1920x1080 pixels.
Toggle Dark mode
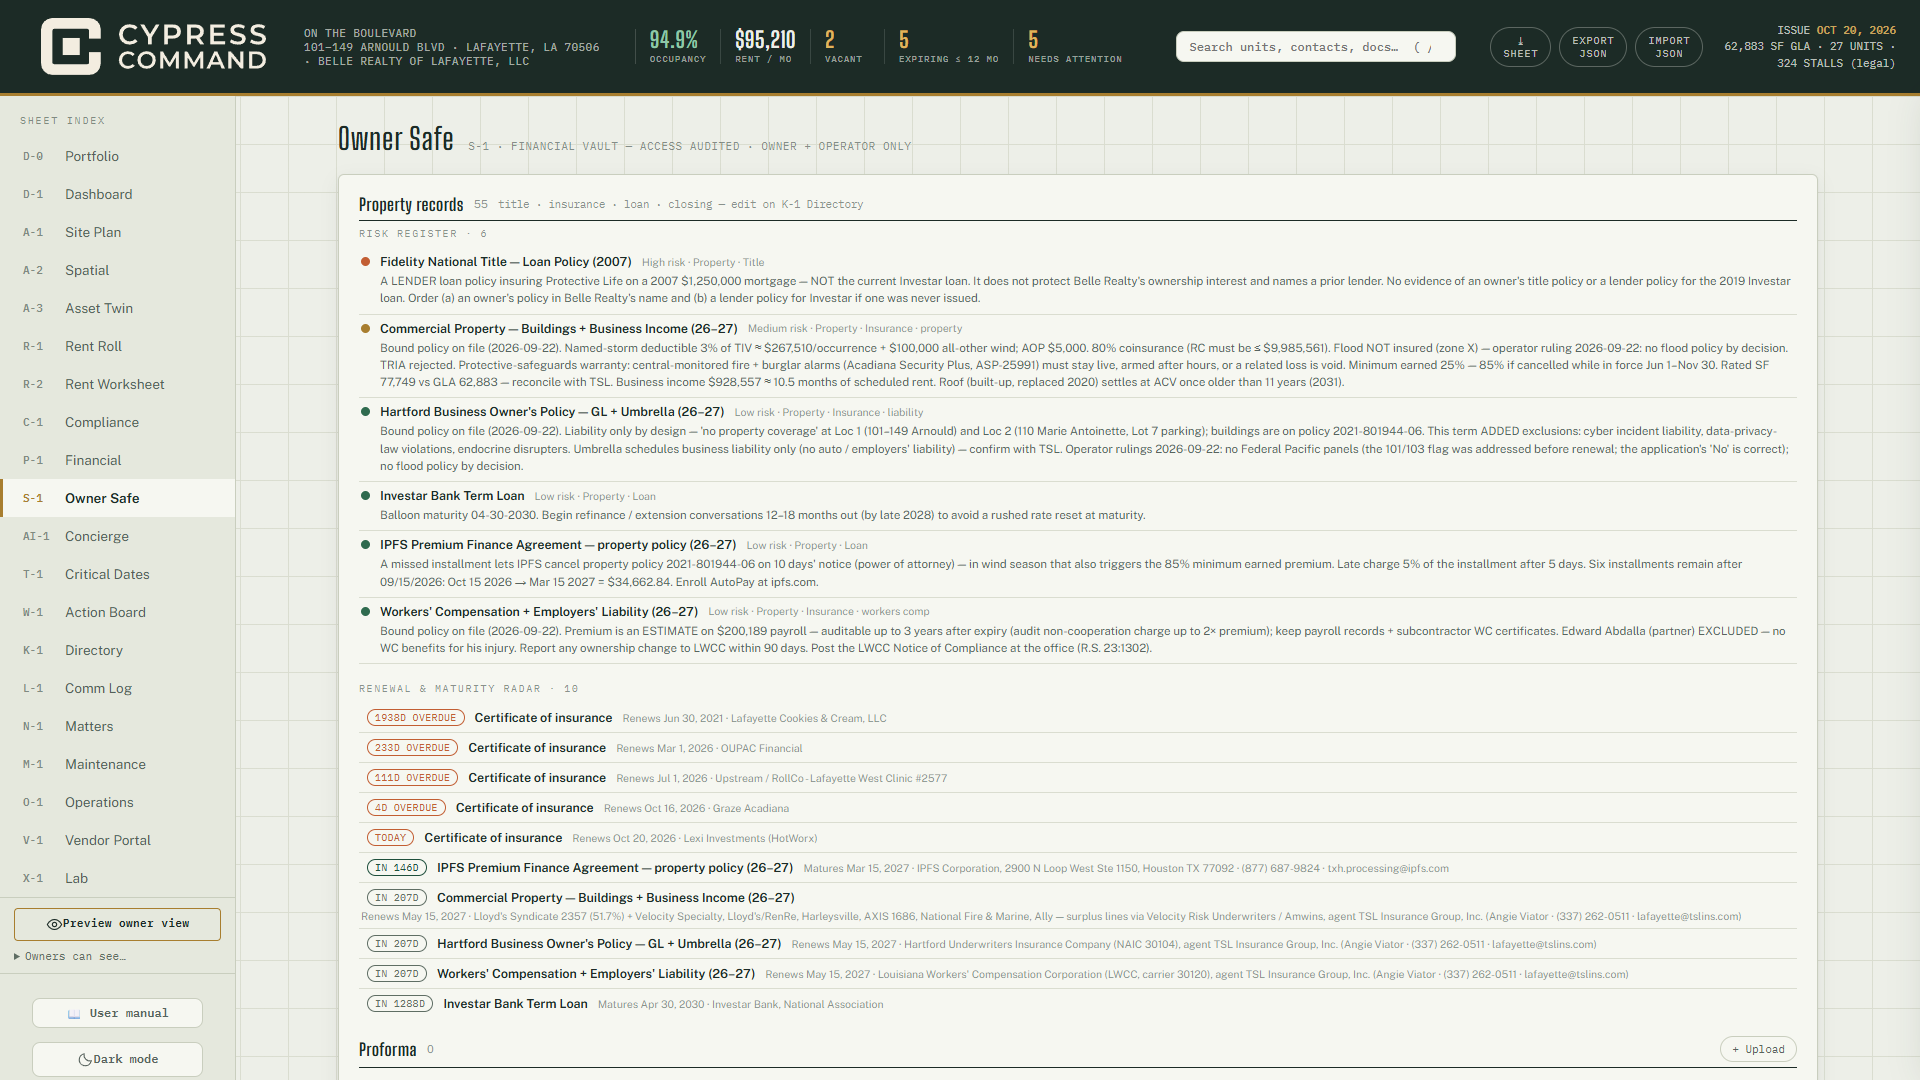click(x=117, y=1059)
